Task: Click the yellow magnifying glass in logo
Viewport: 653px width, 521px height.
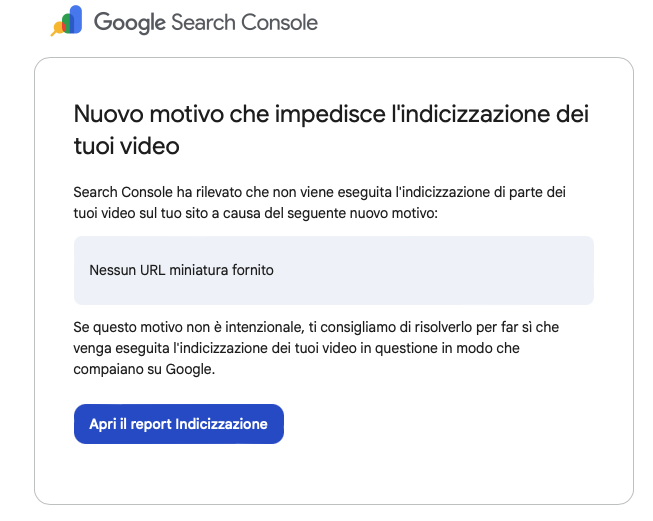Action: (x=57, y=29)
